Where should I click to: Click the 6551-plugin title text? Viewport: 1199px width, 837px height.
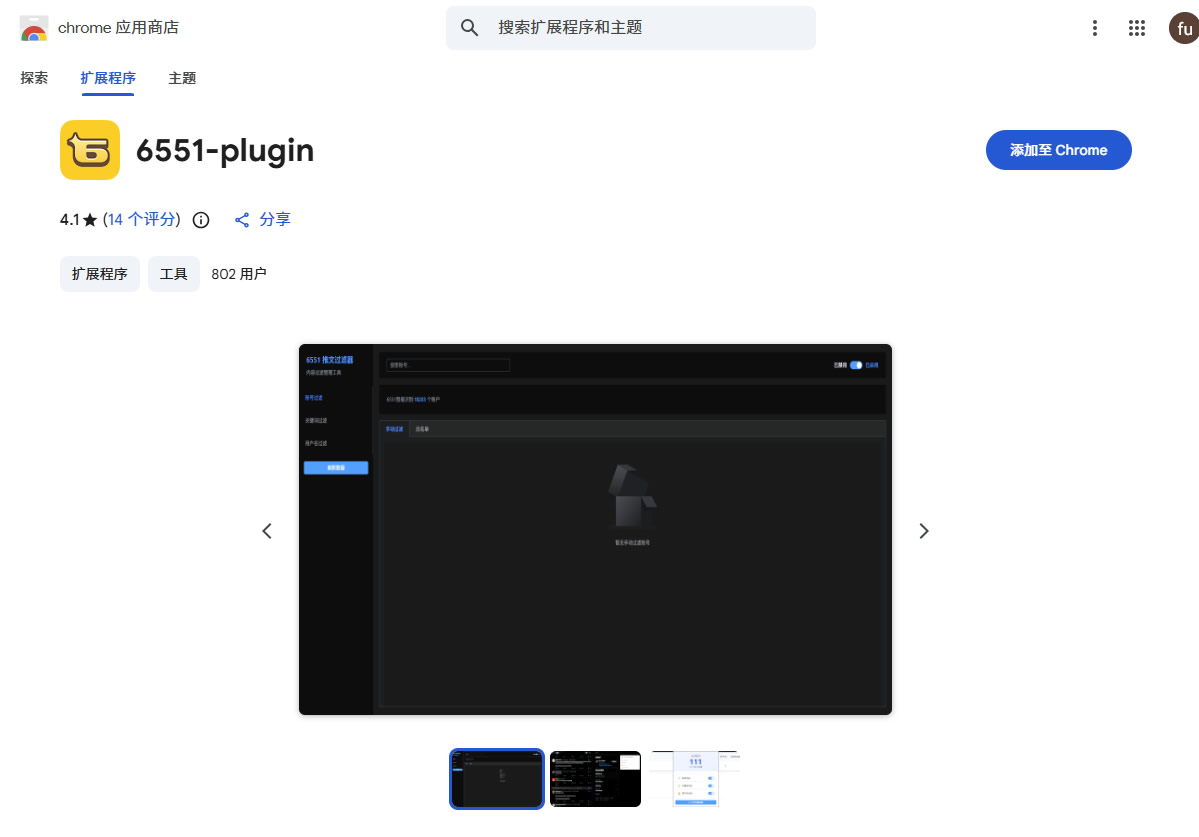[225, 151]
